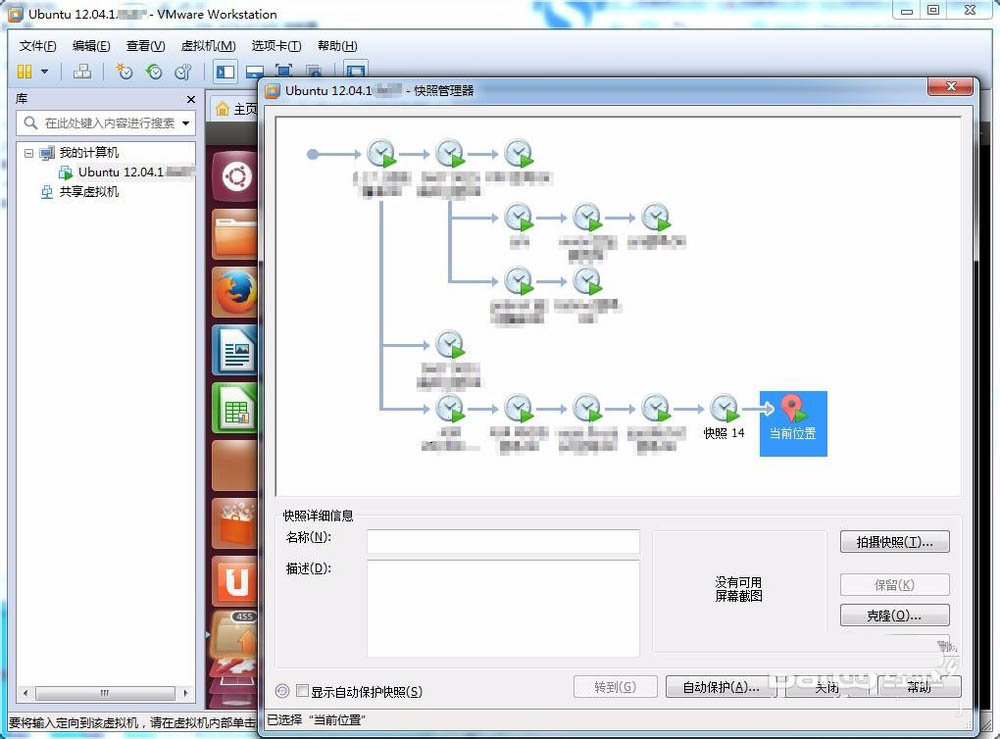
Task: Open the Snapshot Manager toolbar icon
Action: 183,71
